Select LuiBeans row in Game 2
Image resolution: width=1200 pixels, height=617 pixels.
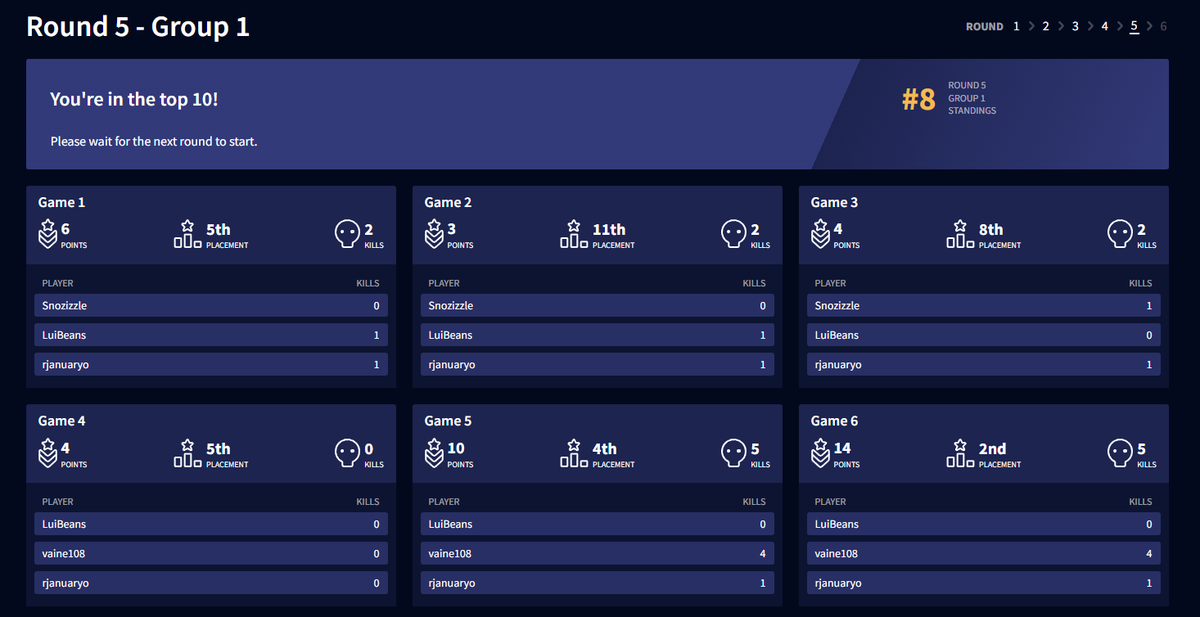[x=597, y=335]
